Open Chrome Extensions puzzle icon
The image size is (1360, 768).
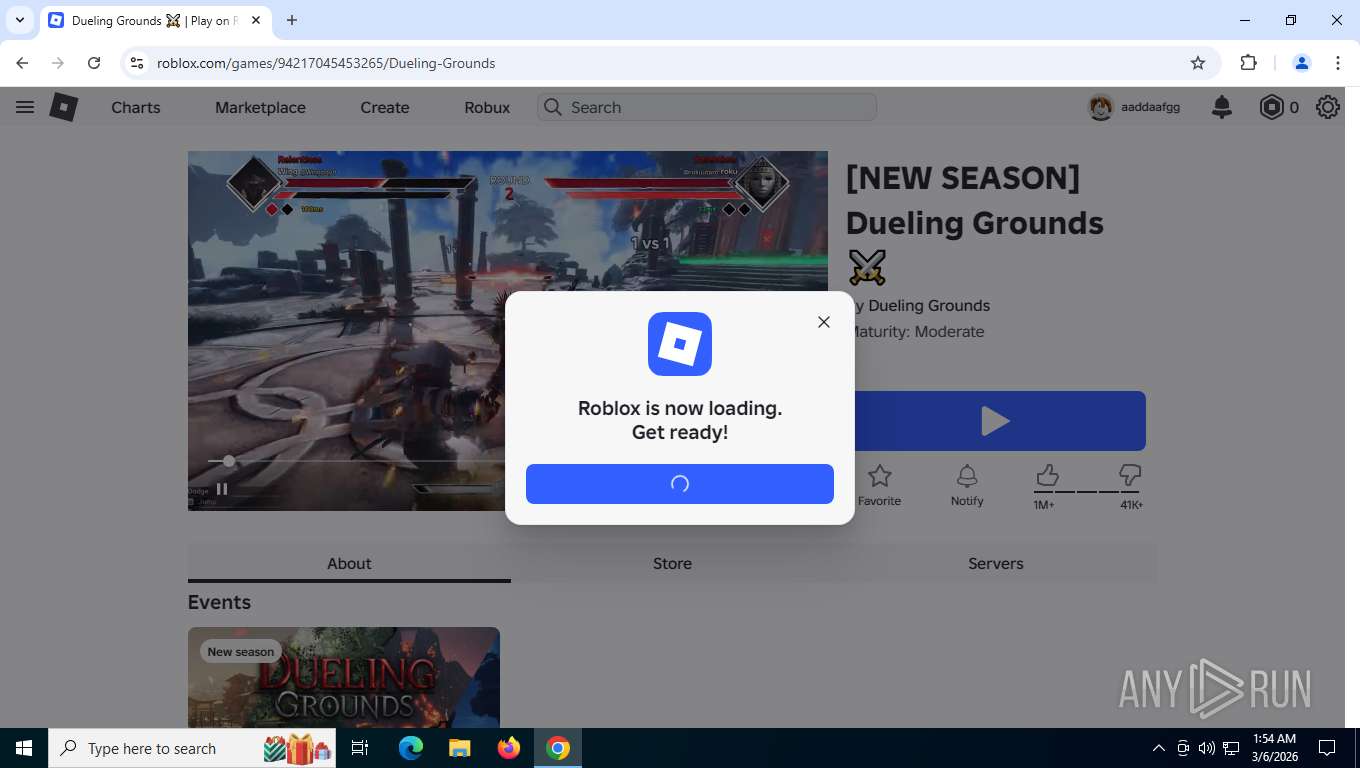1248,63
